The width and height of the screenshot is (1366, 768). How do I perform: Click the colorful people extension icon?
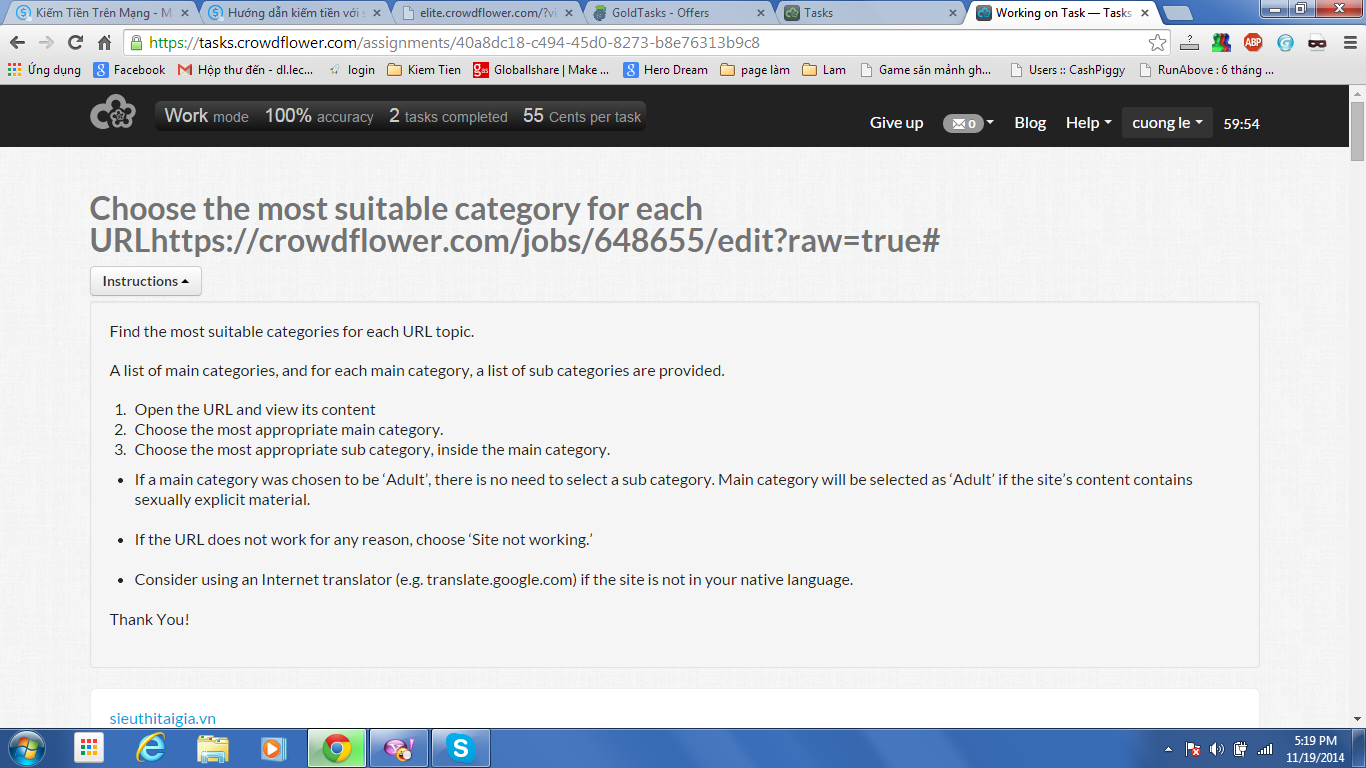coord(1221,43)
